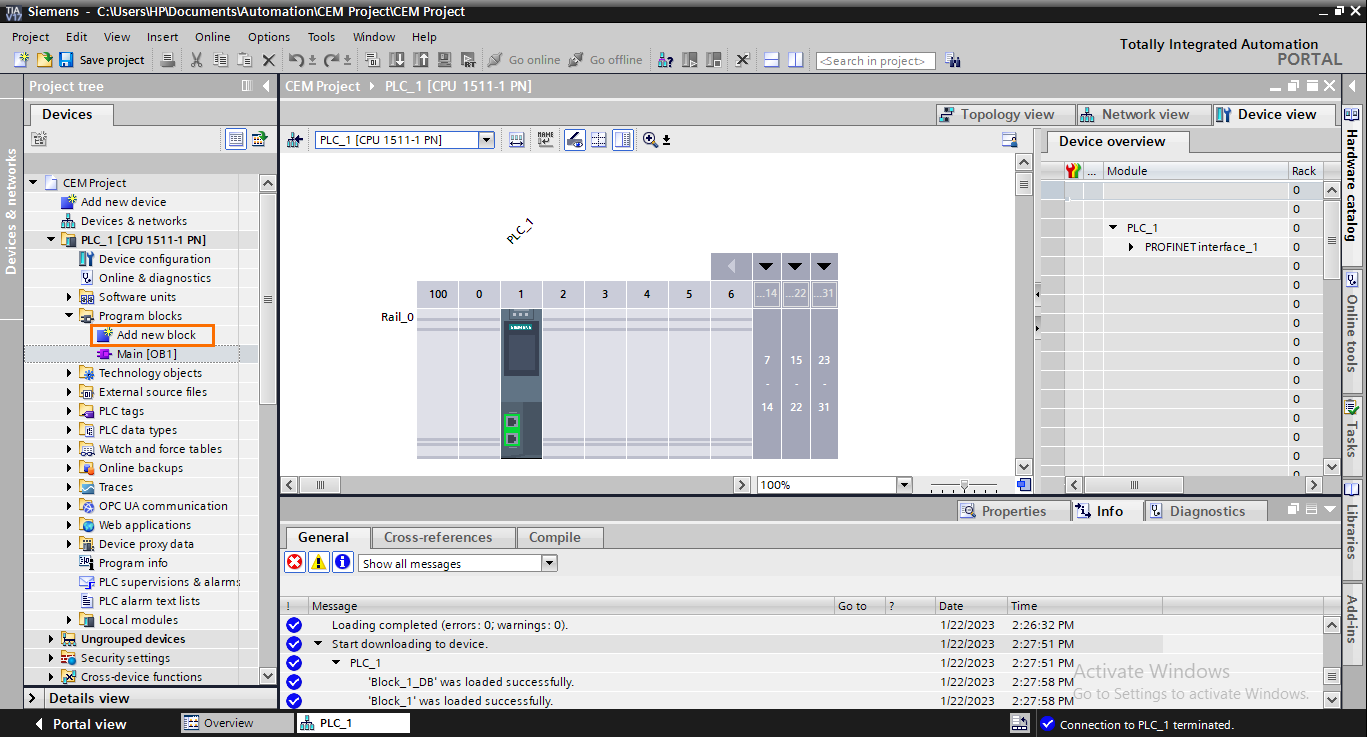
Task: Click the Search in project input field
Action: (x=875, y=60)
